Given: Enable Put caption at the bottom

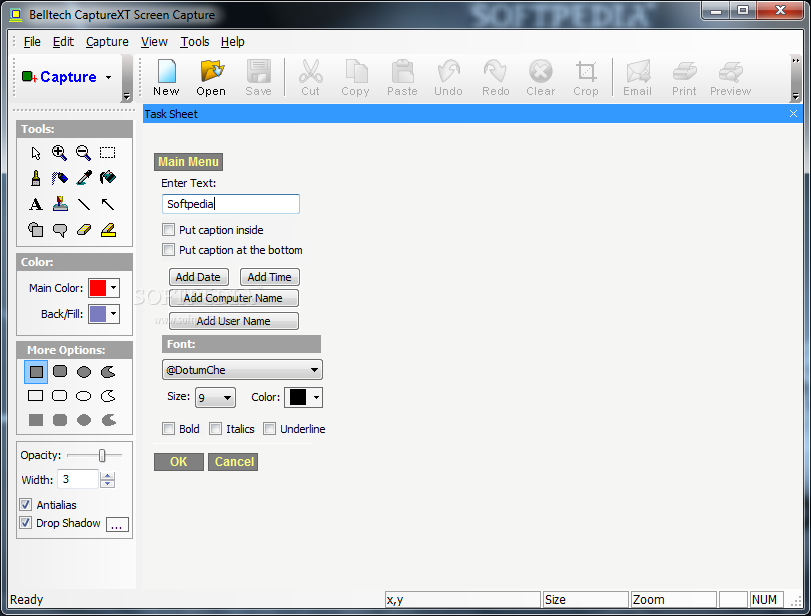Looking at the screenshot, I should click(x=169, y=250).
